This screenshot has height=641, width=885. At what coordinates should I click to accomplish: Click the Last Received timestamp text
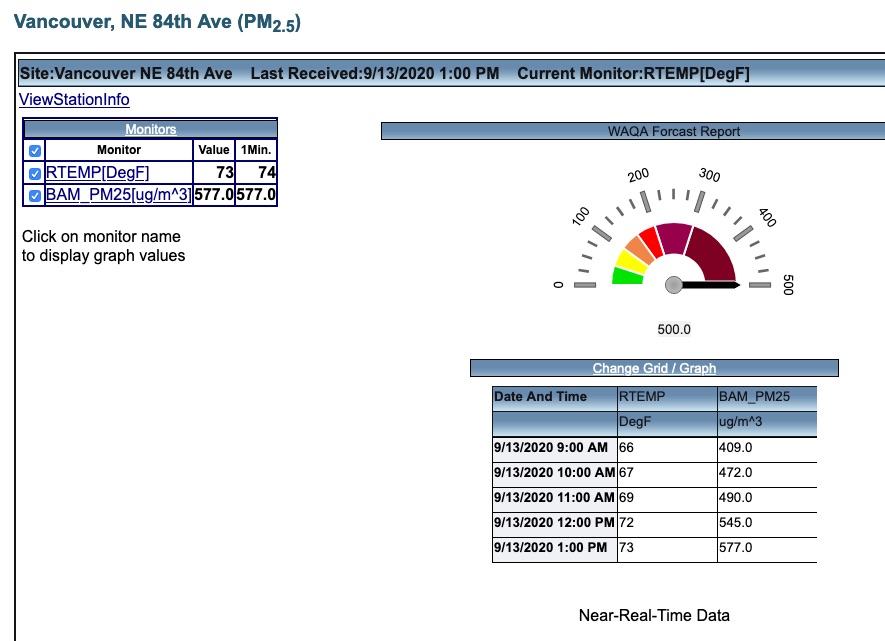click(375, 74)
